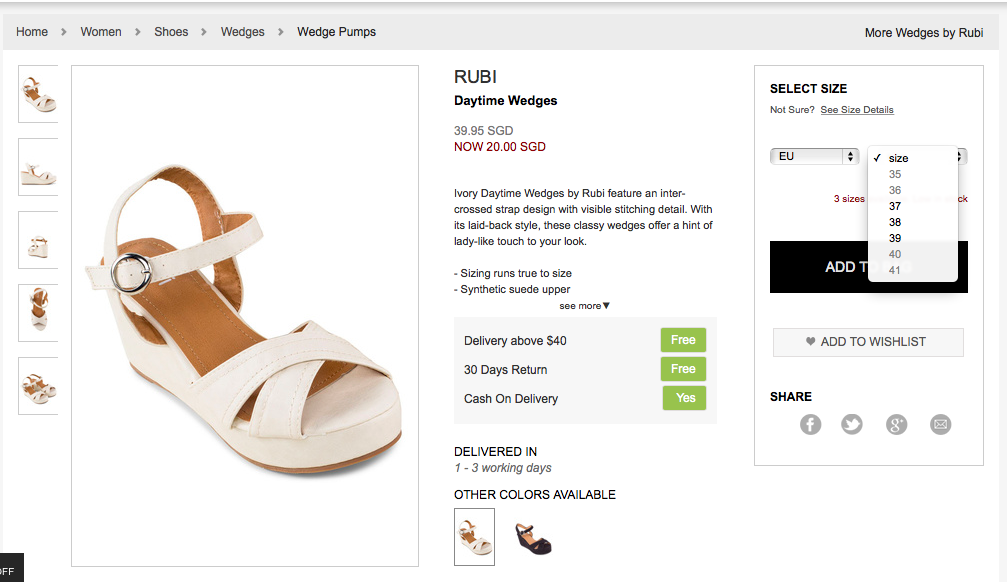Image resolution: width=1007 pixels, height=582 pixels.
Task: Click the NOW 20.00 SGD price
Action: pyautogui.click(x=500, y=147)
